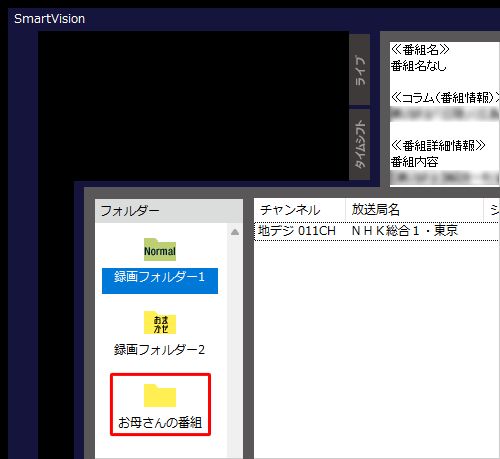Switch to the タイムシフト tab
This screenshot has width=500, height=459.
(360, 145)
